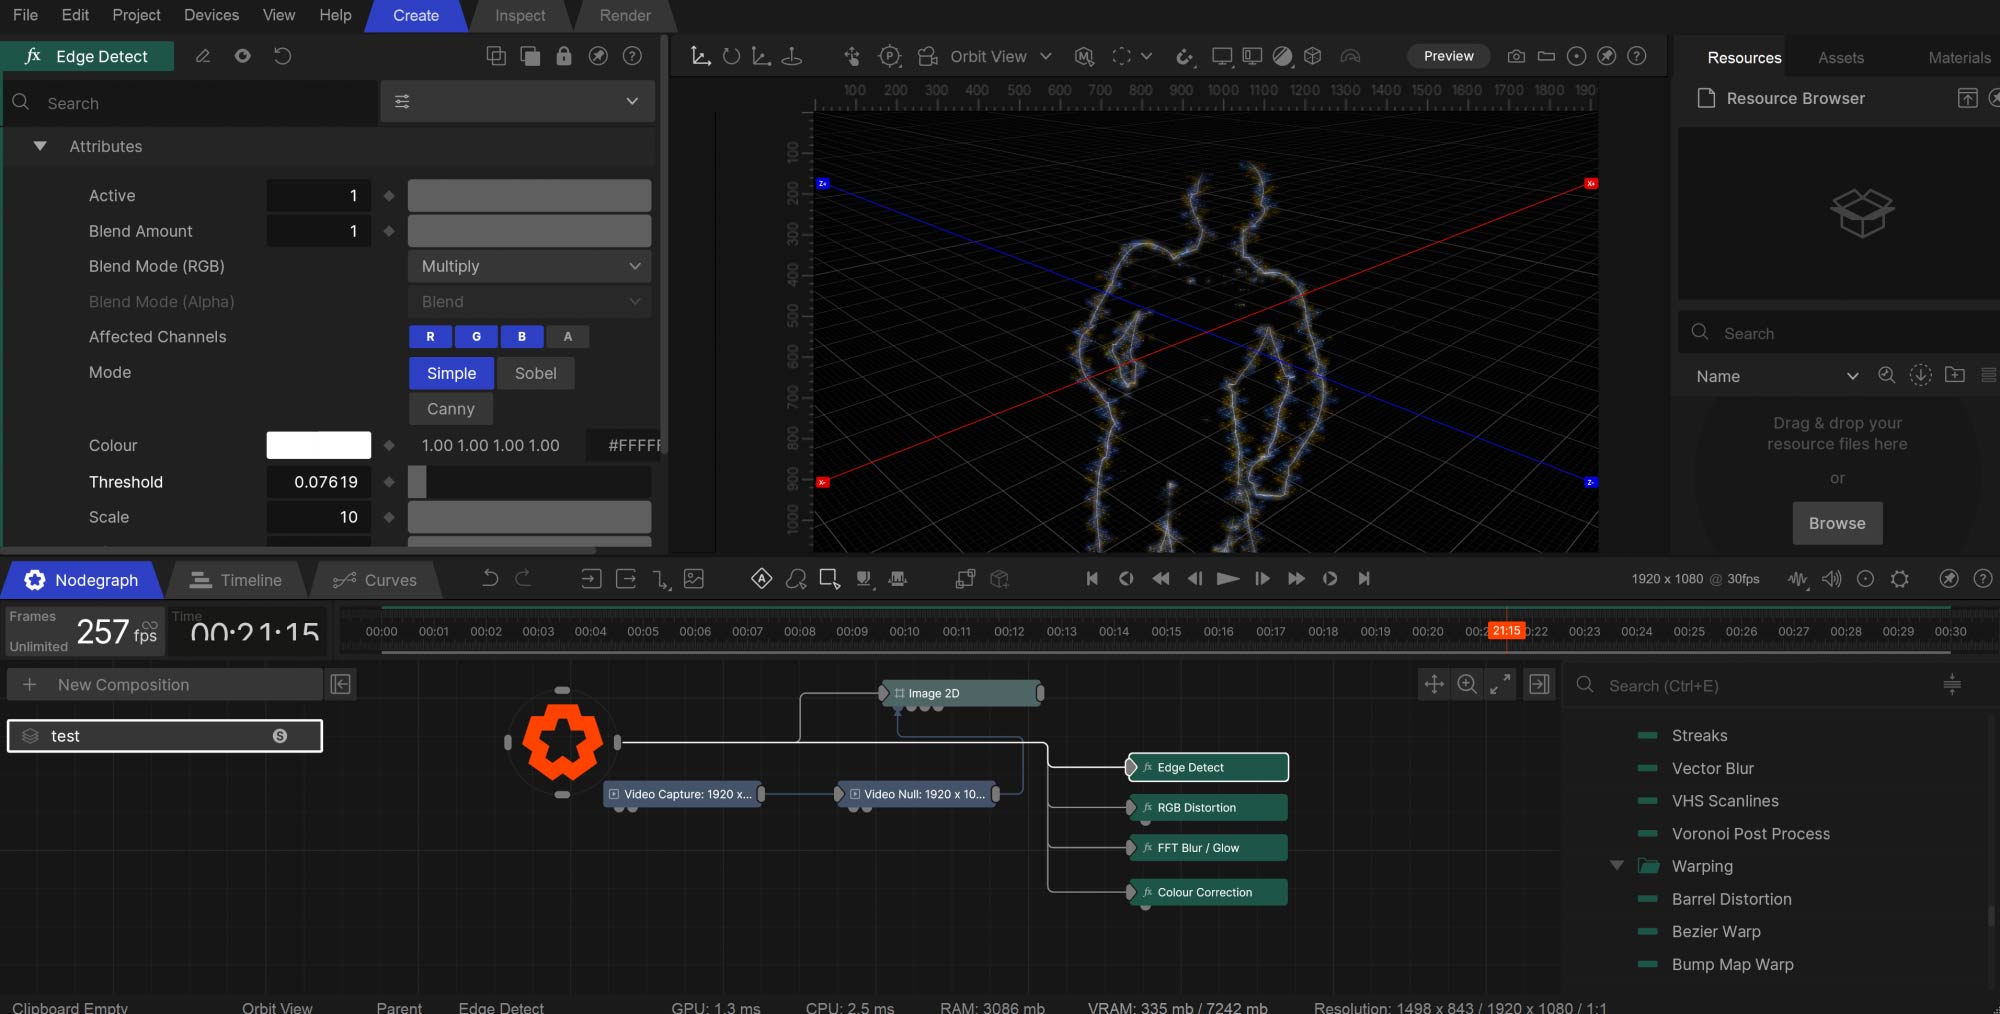Screen dimensions: 2000x1014
Task: Jump to start with skip-to-first-frame button
Action: tap(1092, 579)
